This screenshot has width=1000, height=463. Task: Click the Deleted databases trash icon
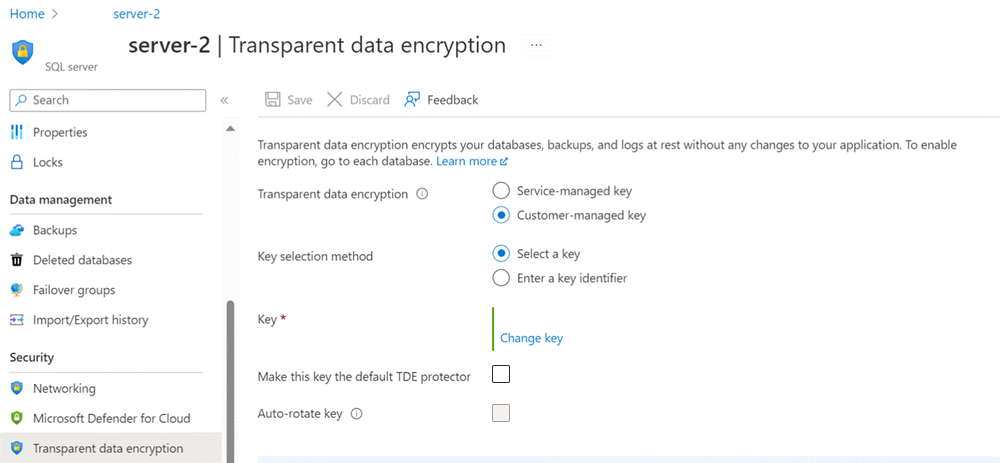pos(16,260)
